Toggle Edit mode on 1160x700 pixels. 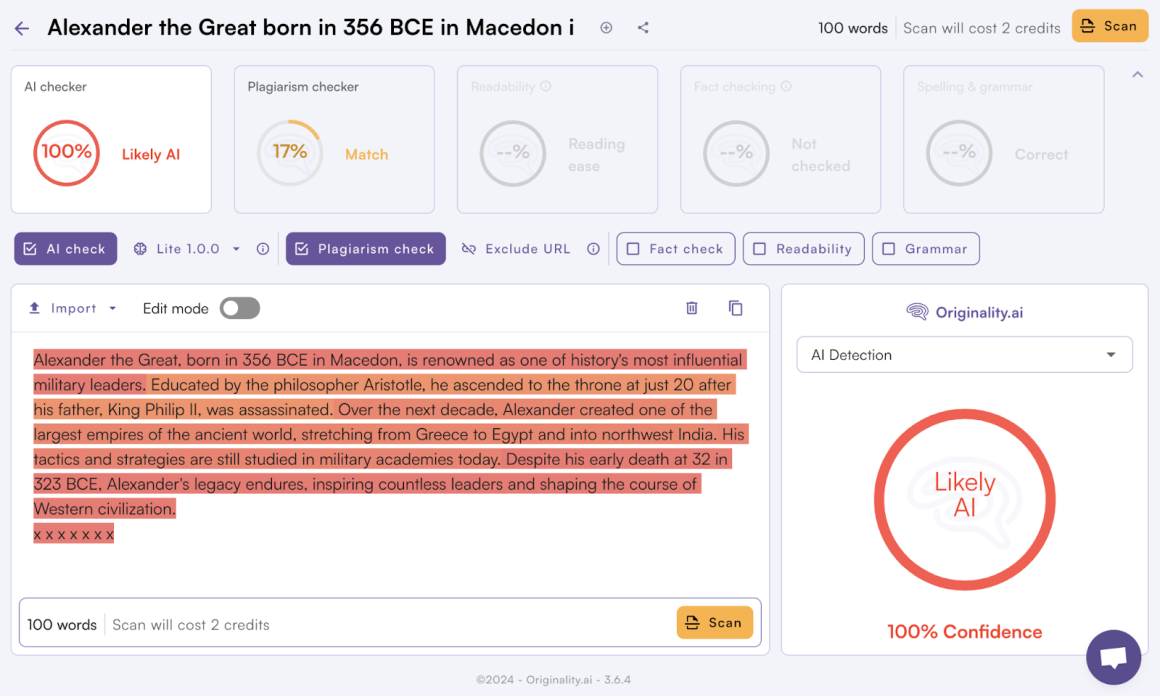(239, 308)
